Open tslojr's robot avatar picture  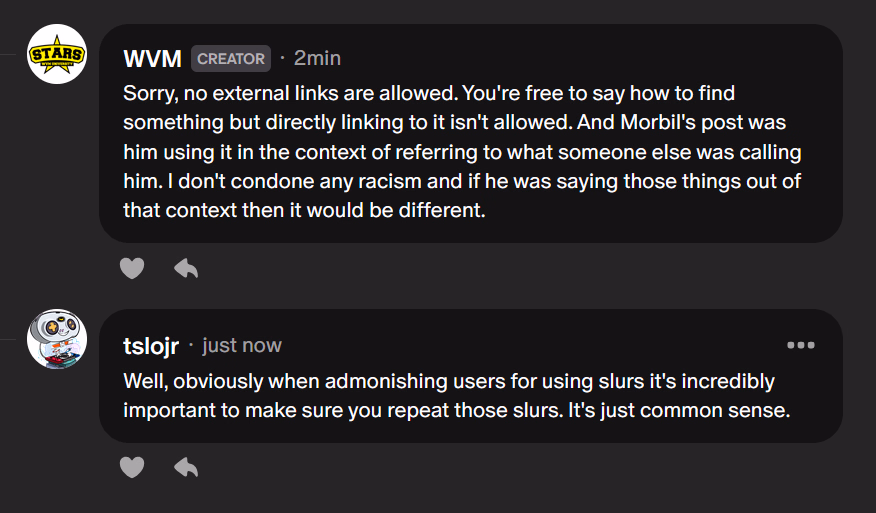click(57, 339)
